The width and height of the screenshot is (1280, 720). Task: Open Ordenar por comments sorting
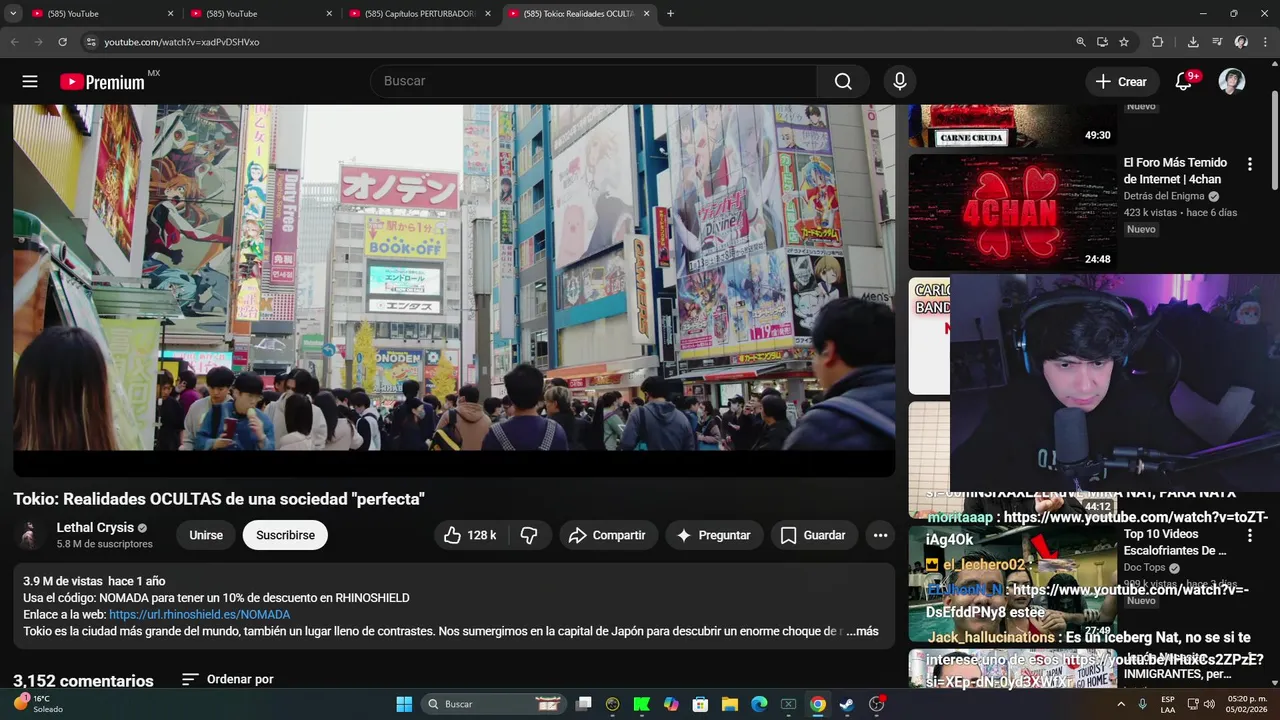(x=228, y=679)
